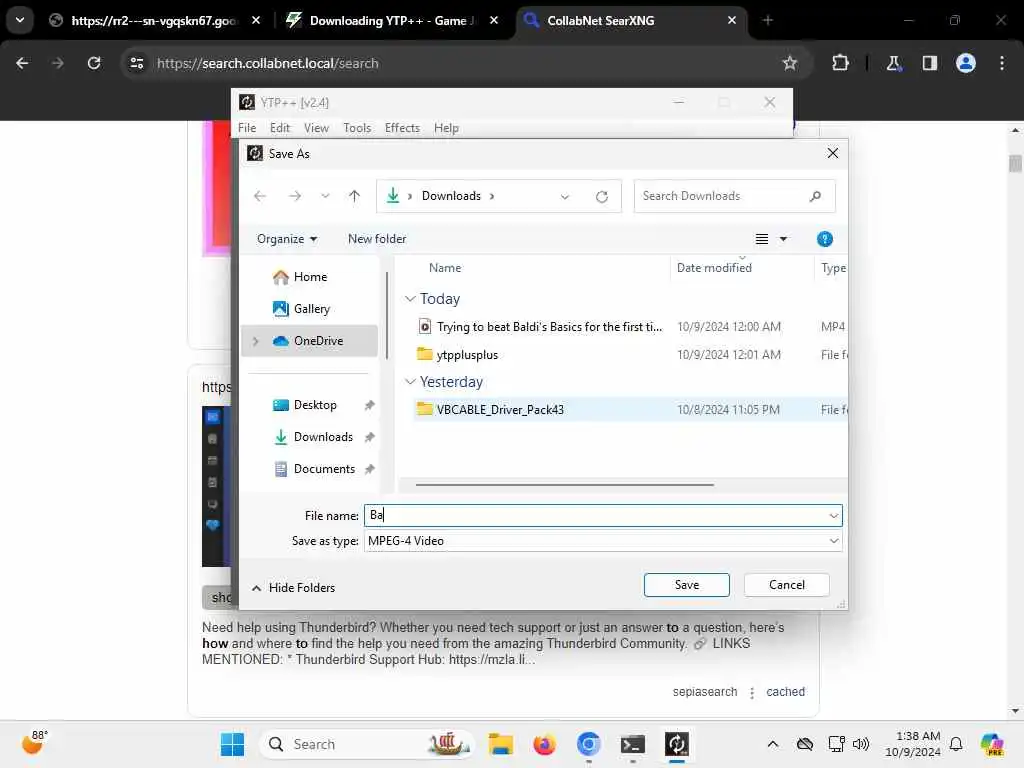Sort by the Name column header
The image size is (1024, 768).
tap(445, 268)
